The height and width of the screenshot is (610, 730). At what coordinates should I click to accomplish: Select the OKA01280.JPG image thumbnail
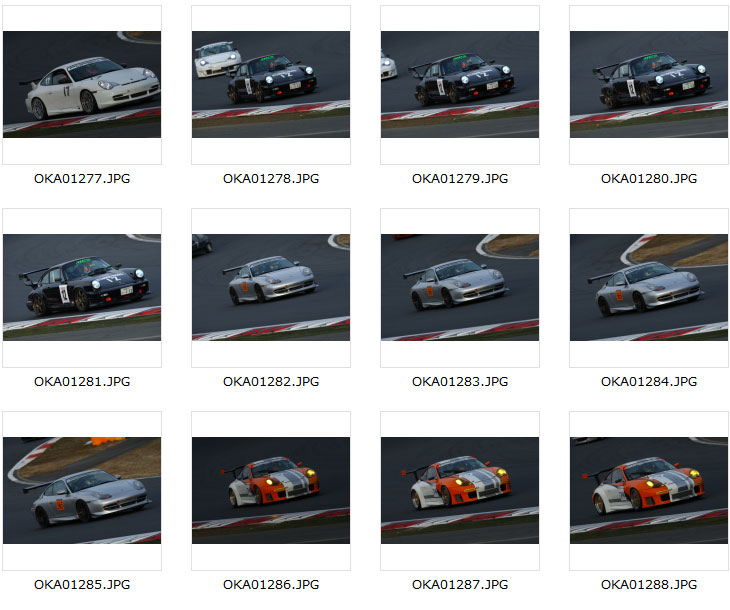point(649,84)
